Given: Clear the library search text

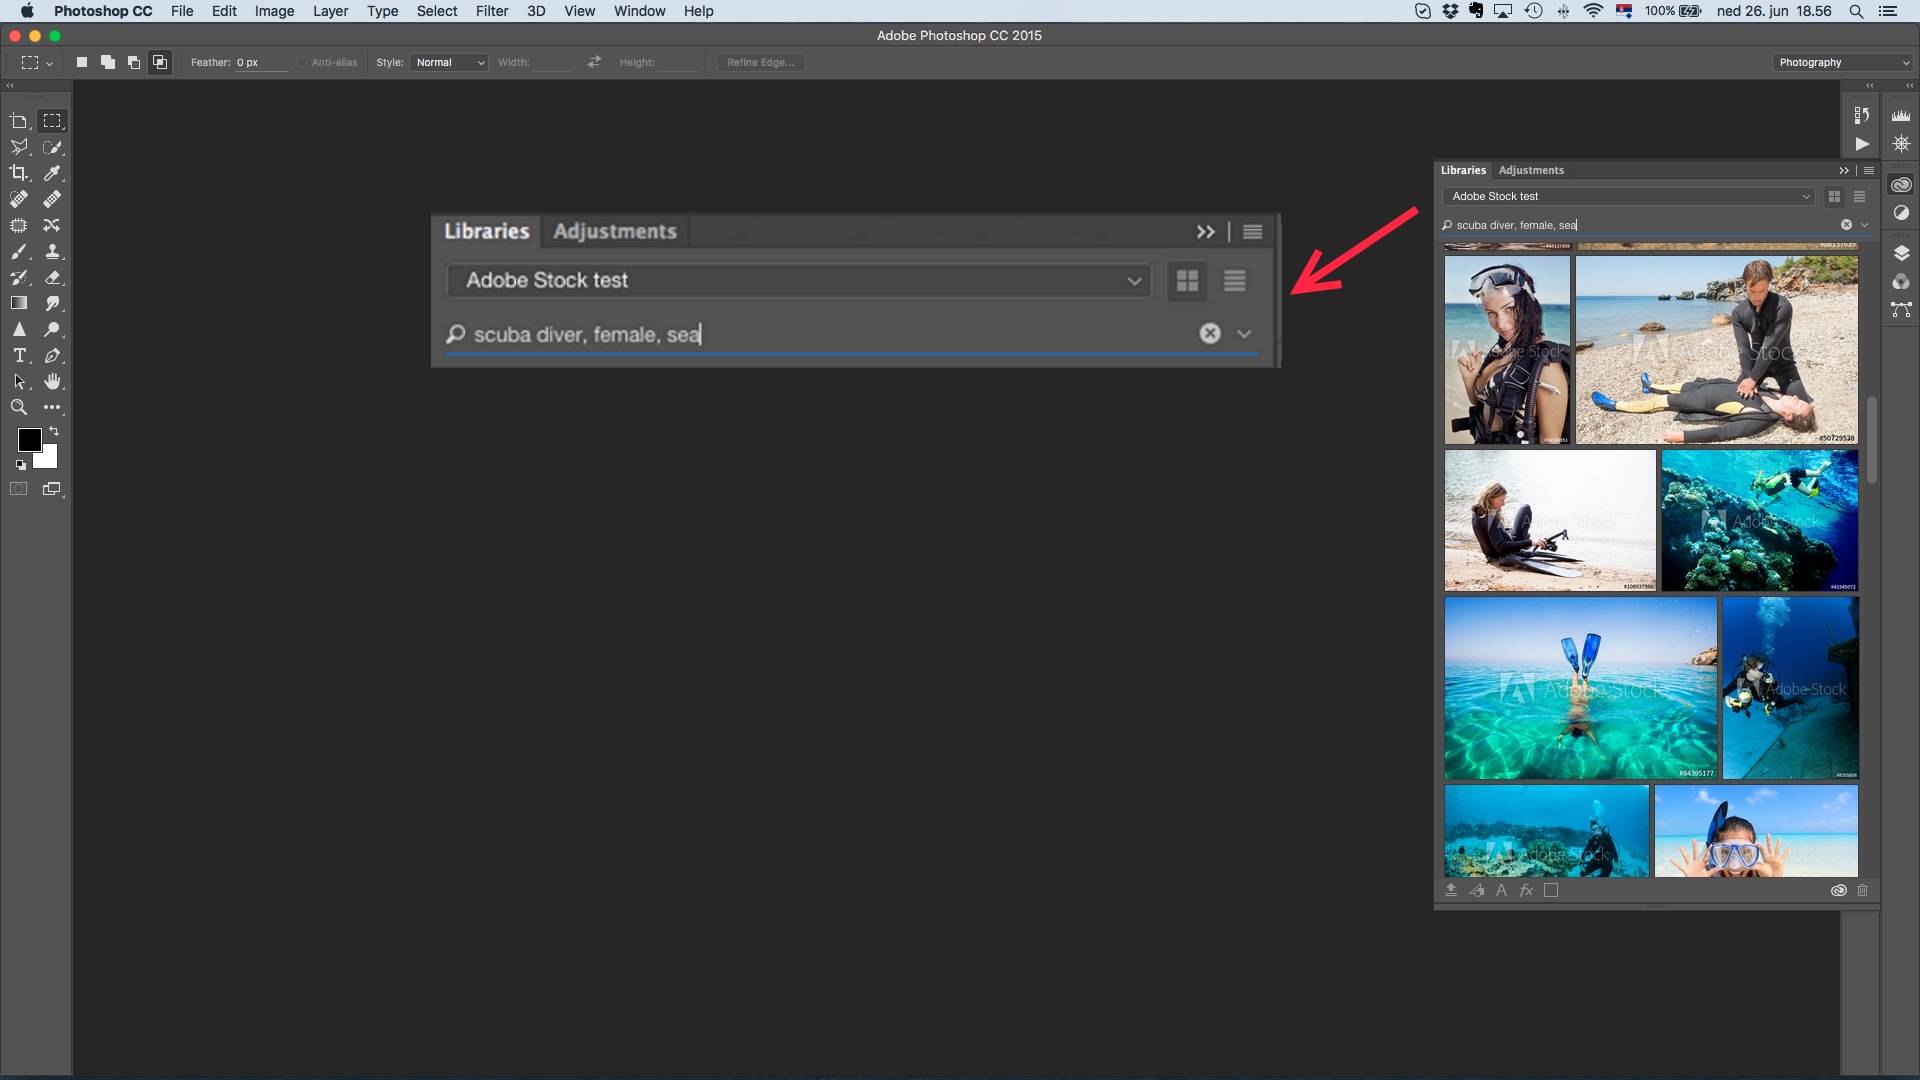Looking at the screenshot, I should coord(1846,225).
